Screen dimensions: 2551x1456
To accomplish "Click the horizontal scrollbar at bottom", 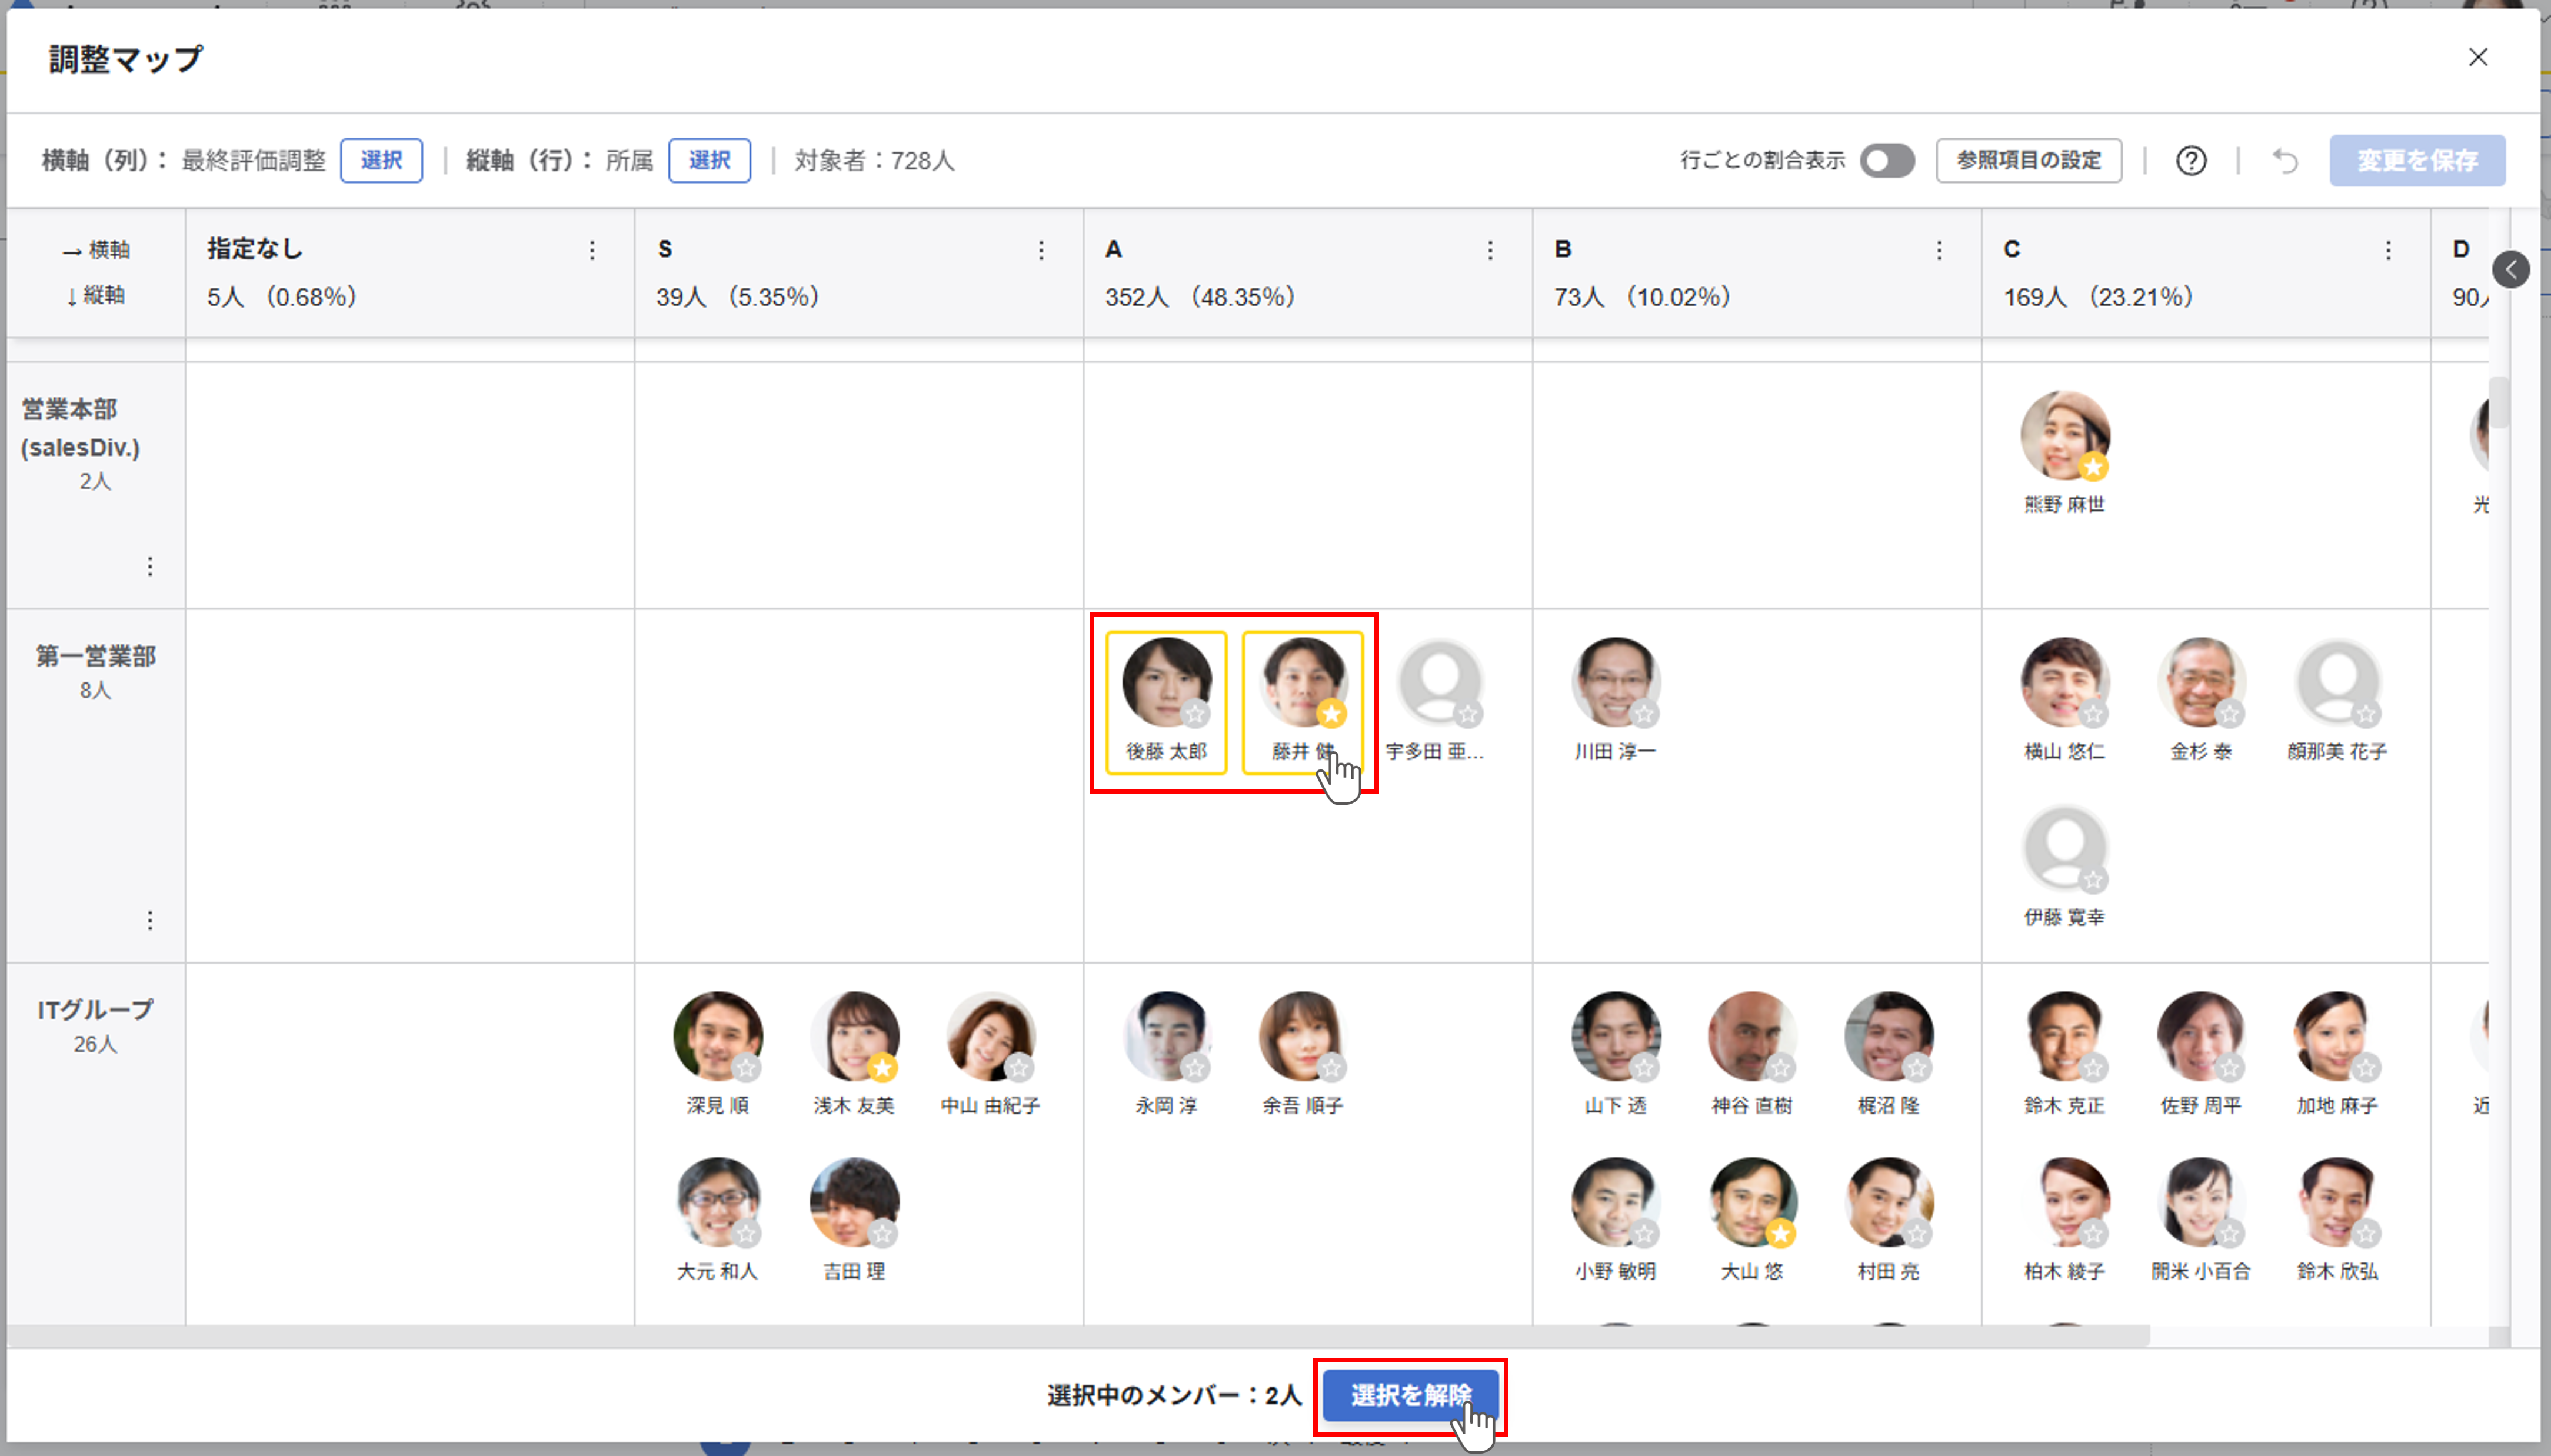I will 1078,1336.
